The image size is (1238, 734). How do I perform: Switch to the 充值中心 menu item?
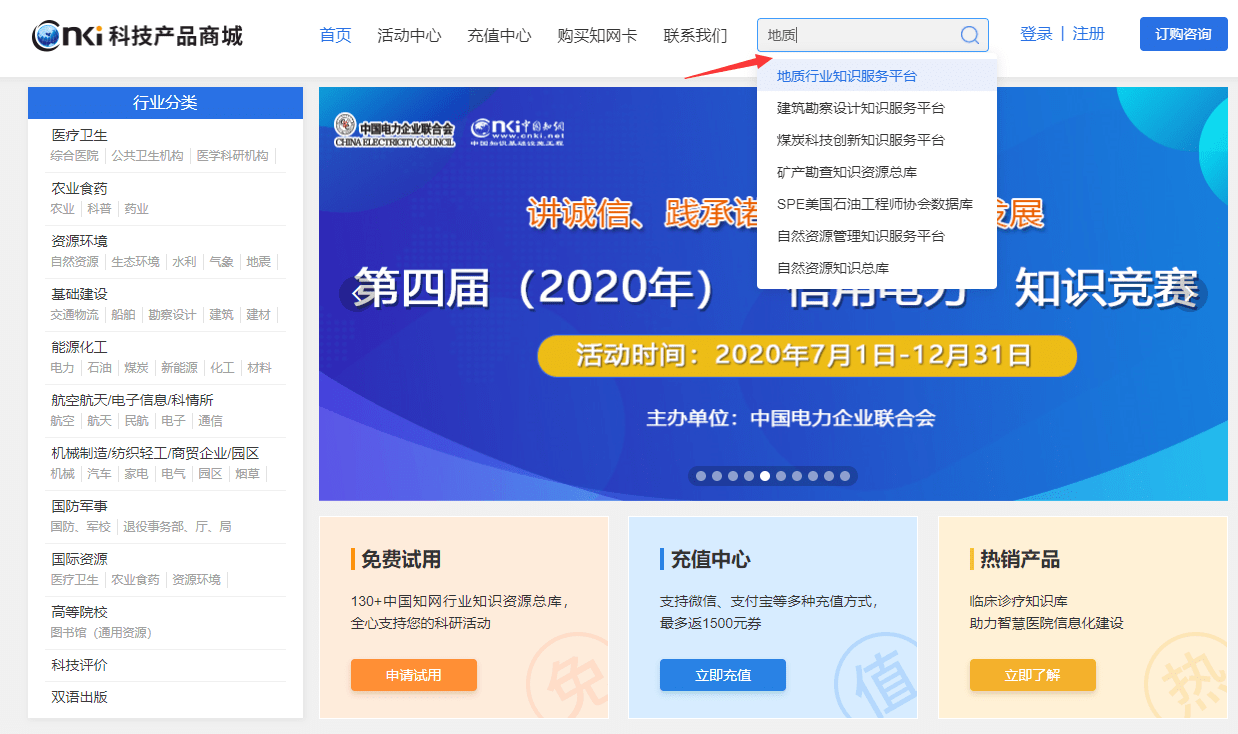click(x=498, y=34)
